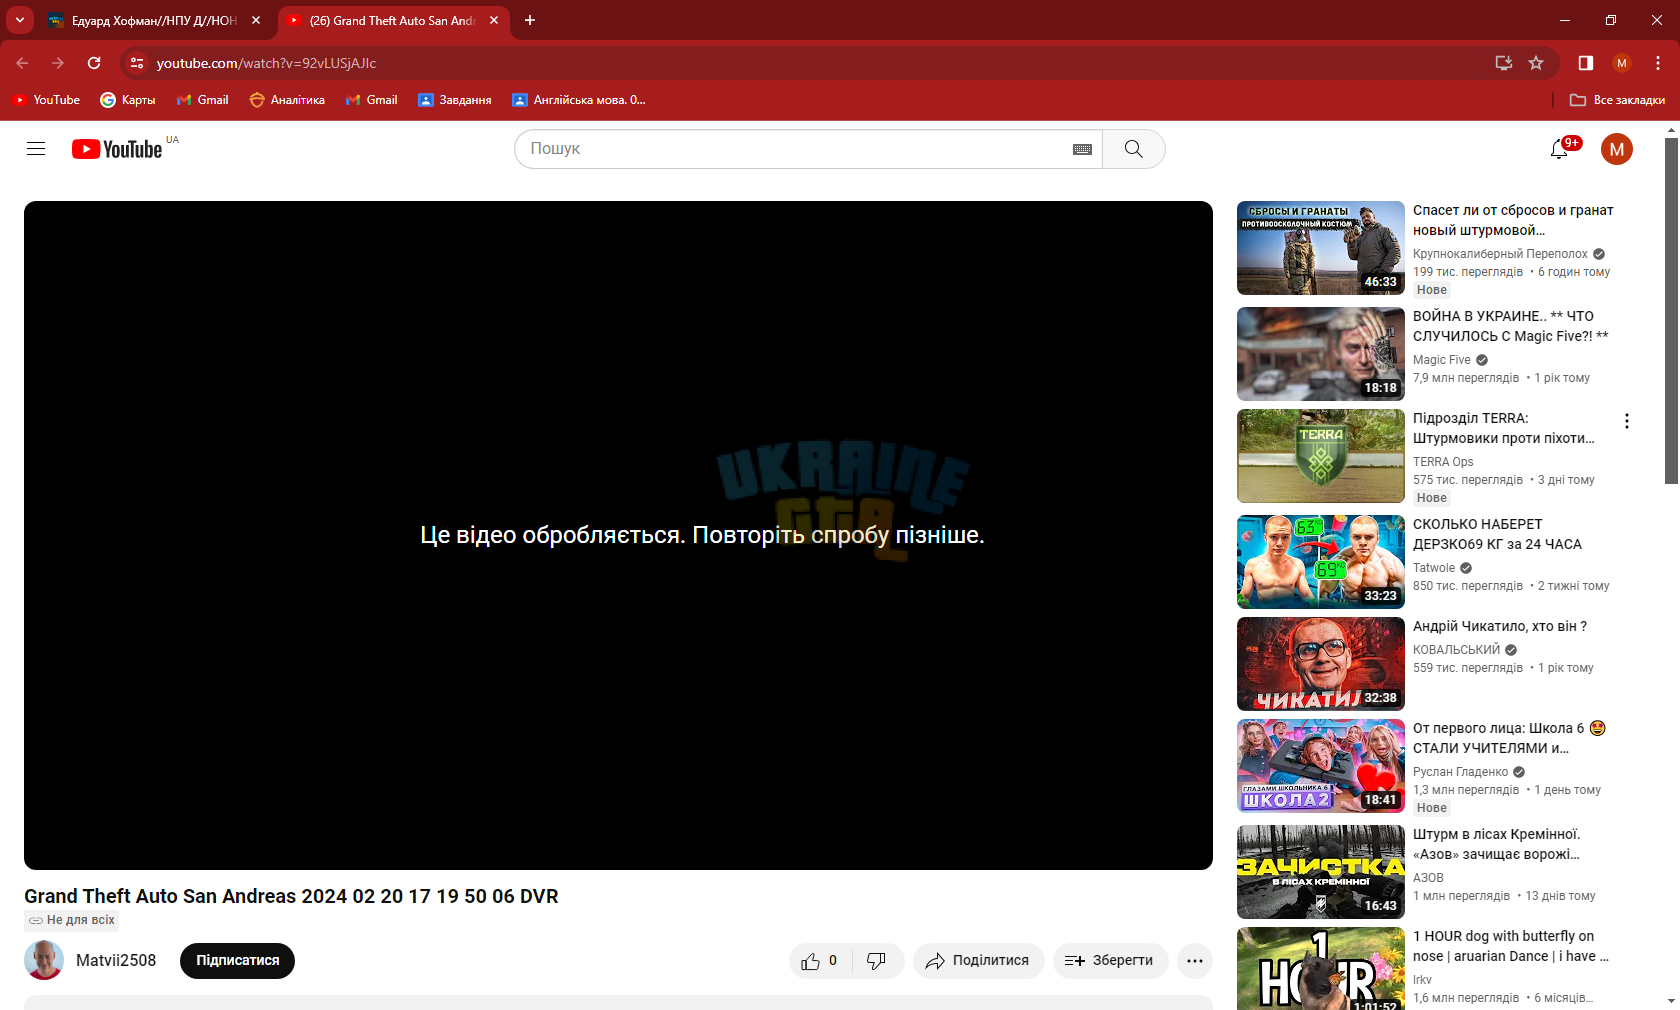Expand the tab search dropdown arrow
The image size is (1680, 1010).
[x=20, y=20]
